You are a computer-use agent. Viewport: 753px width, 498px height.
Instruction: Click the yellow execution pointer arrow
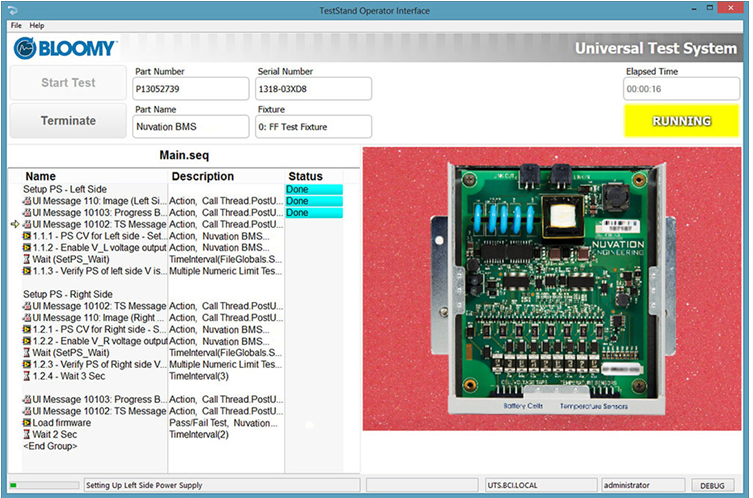tap(15, 225)
